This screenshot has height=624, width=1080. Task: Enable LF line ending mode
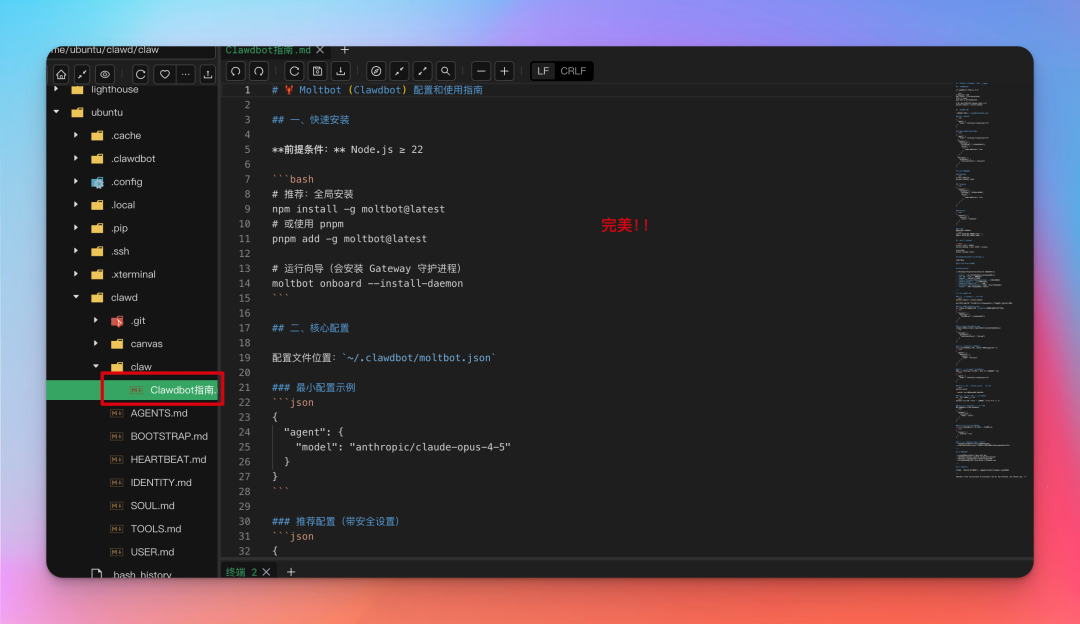[541, 71]
